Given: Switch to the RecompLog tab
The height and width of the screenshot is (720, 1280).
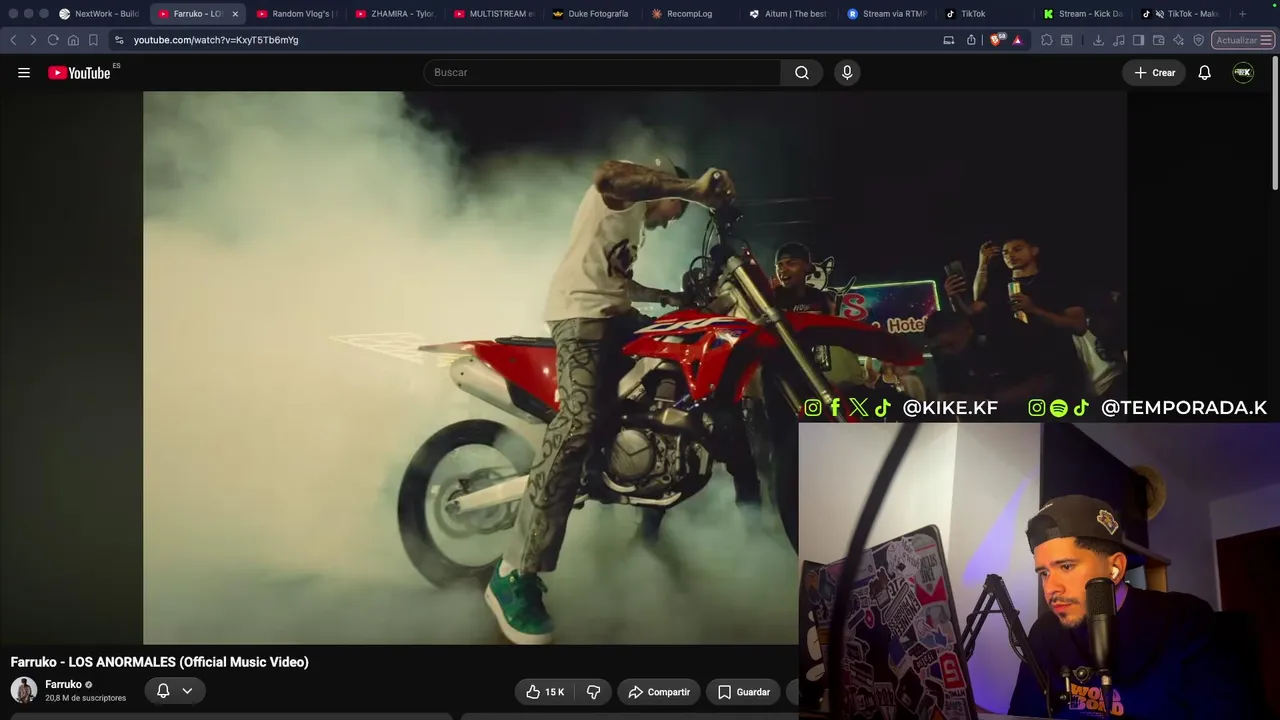Looking at the screenshot, I should (x=691, y=14).
